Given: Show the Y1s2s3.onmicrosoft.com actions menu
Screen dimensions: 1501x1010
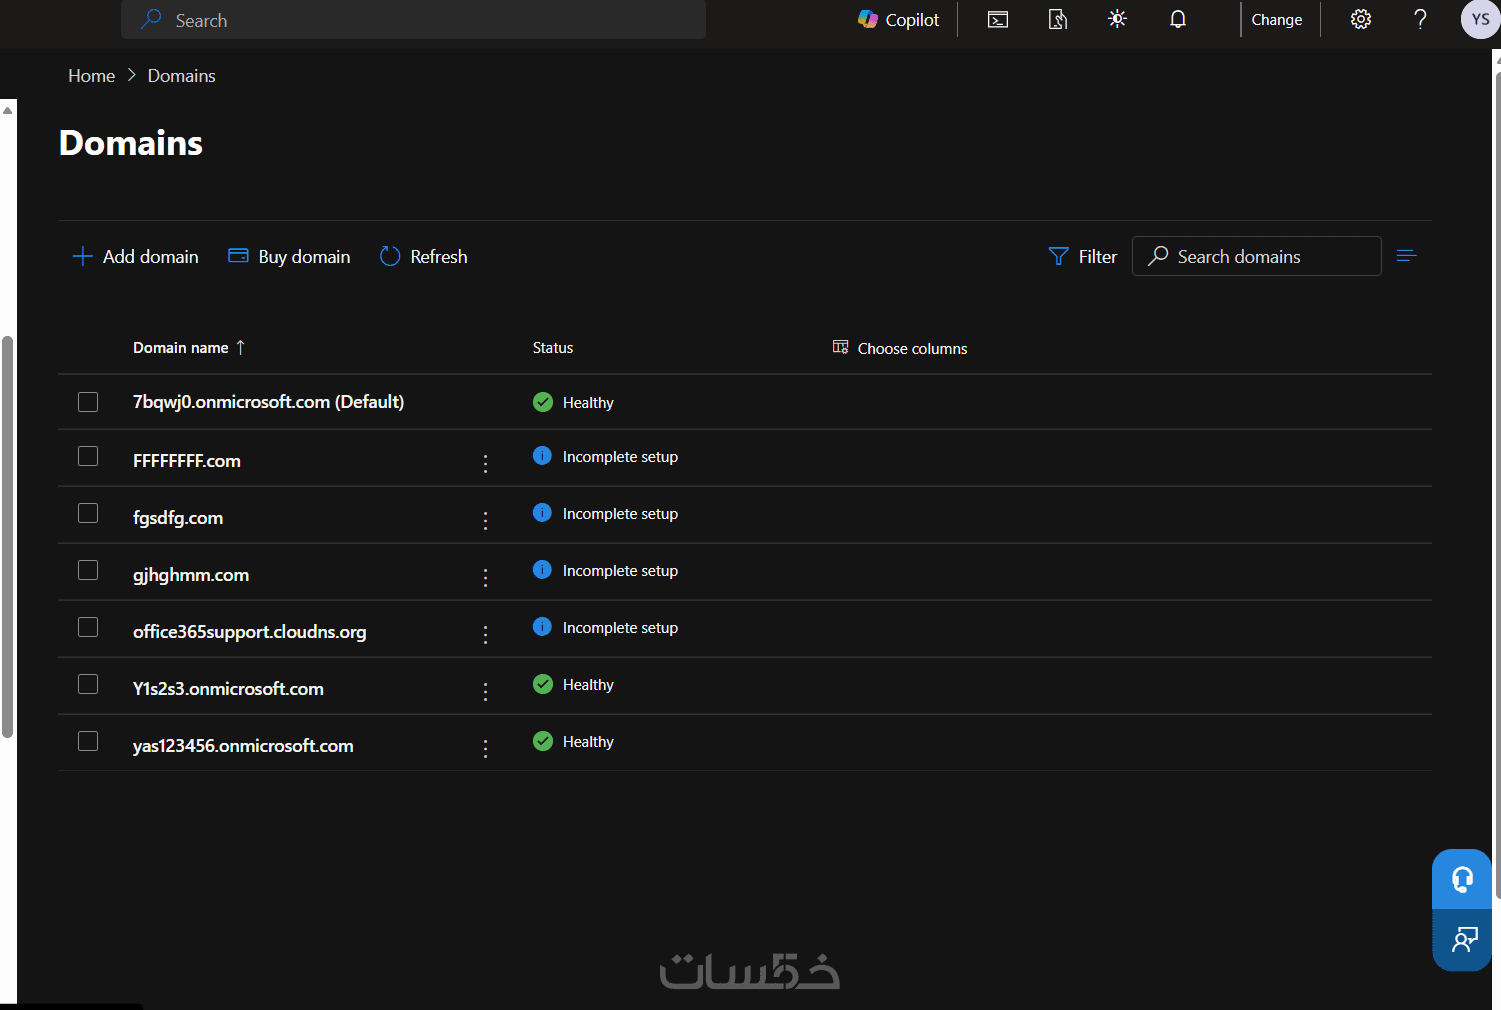Looking at the screenshot, I should 486,691.
